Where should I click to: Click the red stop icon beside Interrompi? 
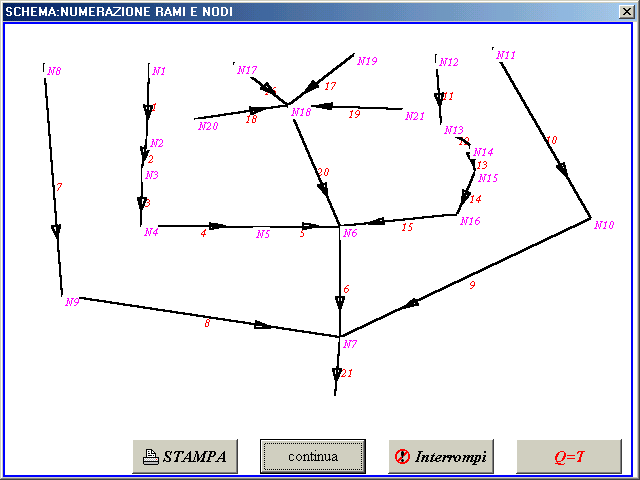point(402,457)
